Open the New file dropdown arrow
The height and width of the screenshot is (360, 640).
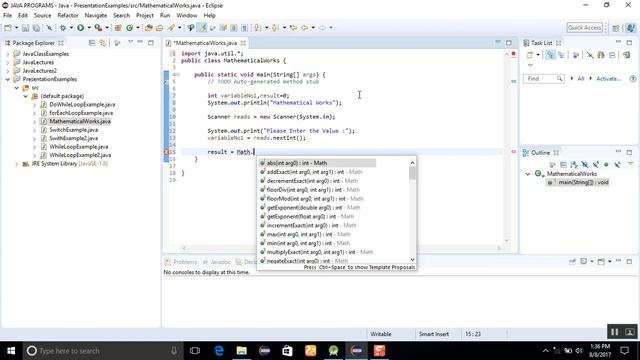pyautogui.click(x=16, y=28)
